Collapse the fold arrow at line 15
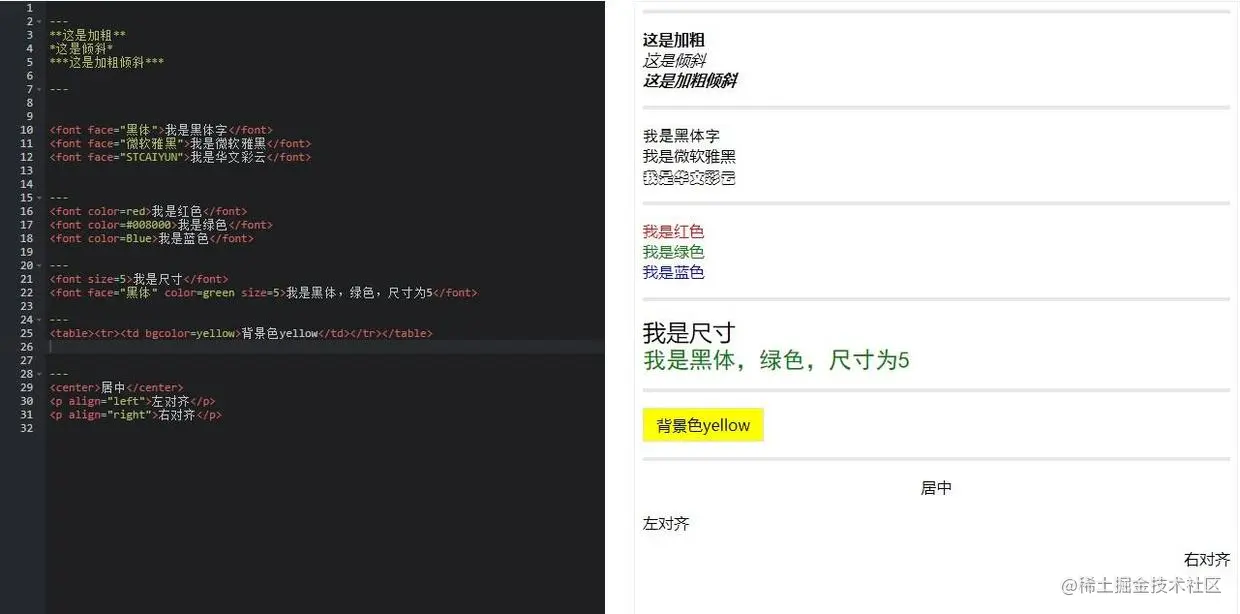Screen dimensions: 1240x614 [x=39, y=198]
